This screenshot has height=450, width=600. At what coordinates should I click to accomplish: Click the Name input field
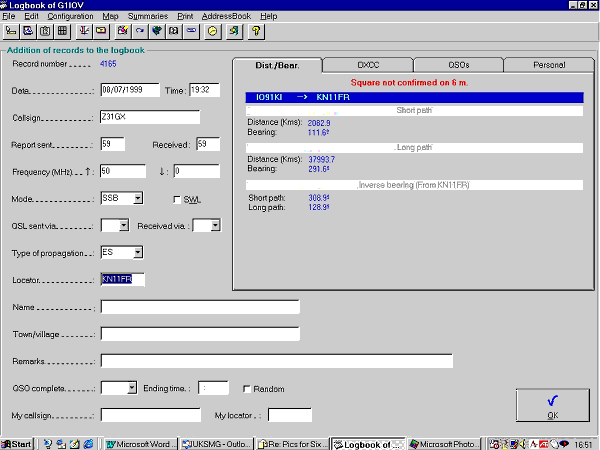tap(200, 307)
